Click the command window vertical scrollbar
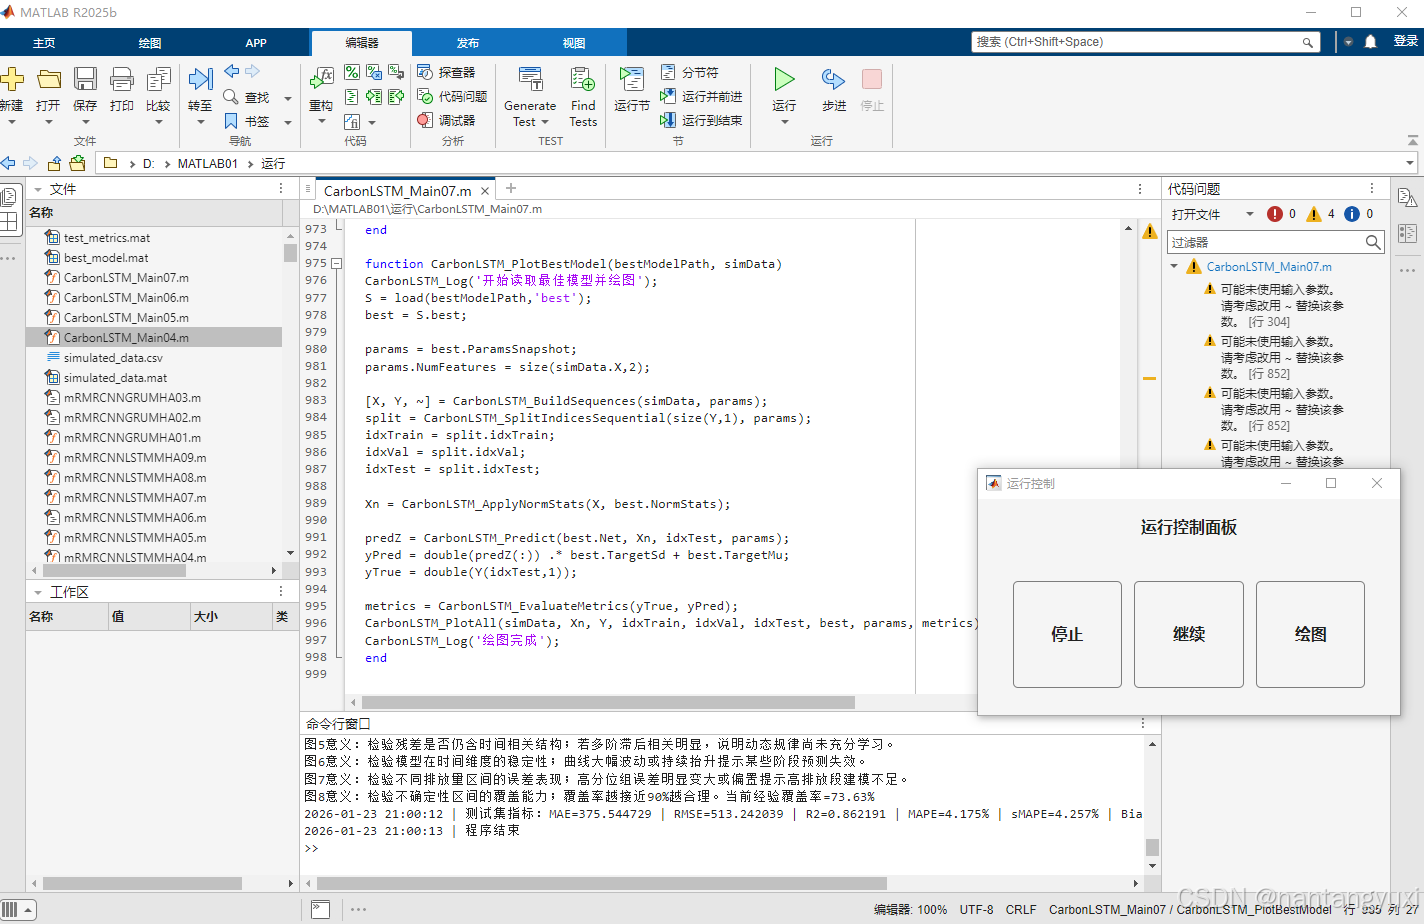 (1152, 847)
